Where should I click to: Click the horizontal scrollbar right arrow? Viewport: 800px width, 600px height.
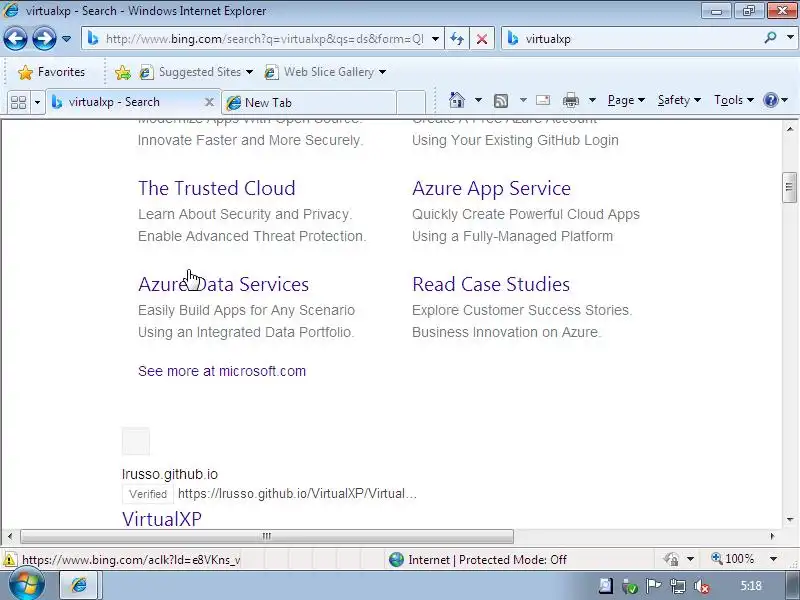pyautogui.click(x=772, y=536)
